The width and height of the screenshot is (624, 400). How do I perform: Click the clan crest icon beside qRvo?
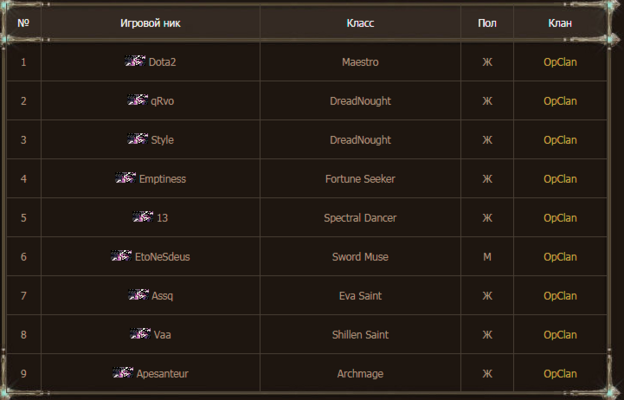tap(138, 100)
